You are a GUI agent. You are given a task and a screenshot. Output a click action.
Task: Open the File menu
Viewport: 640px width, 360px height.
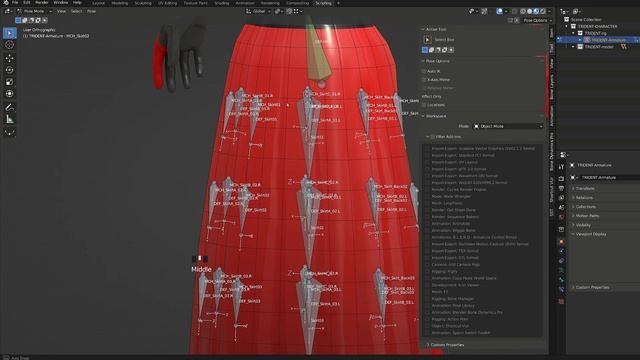15,2
